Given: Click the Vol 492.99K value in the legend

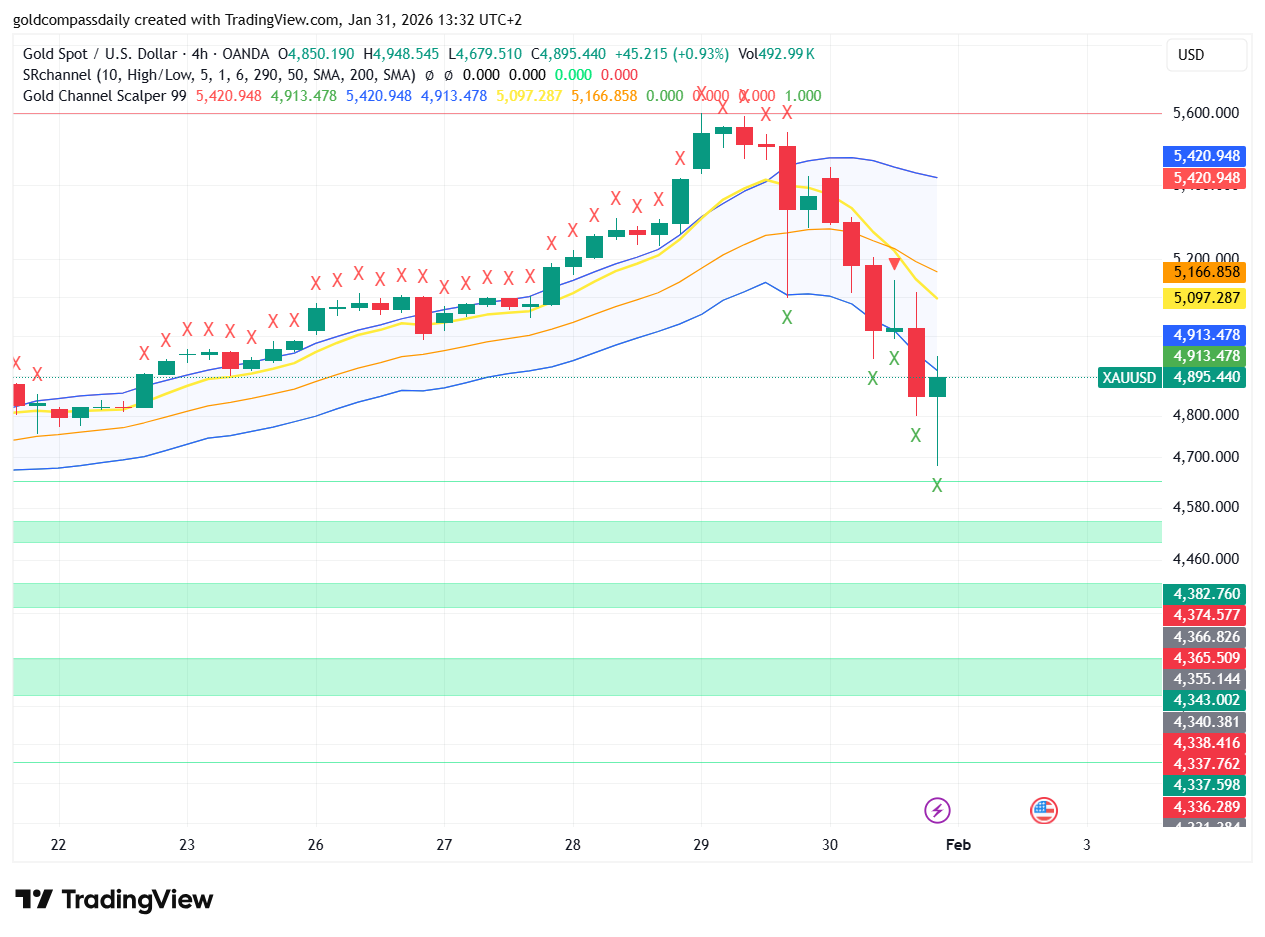Looking at the screenshot, I should click(x=775, y=54).
